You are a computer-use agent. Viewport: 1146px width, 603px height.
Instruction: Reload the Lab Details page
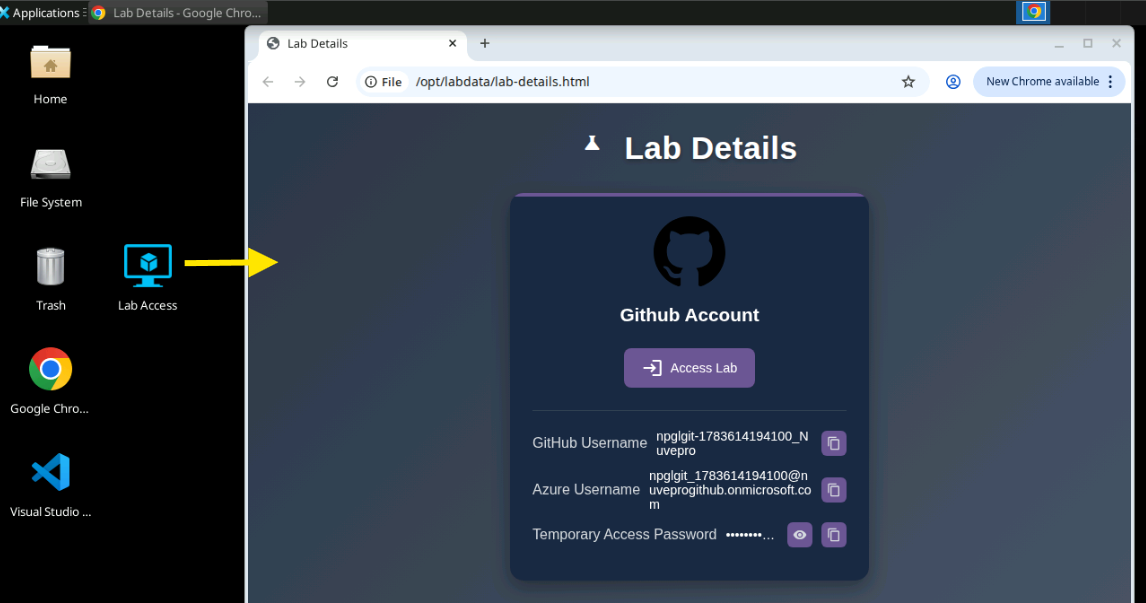tap(333, 82)
